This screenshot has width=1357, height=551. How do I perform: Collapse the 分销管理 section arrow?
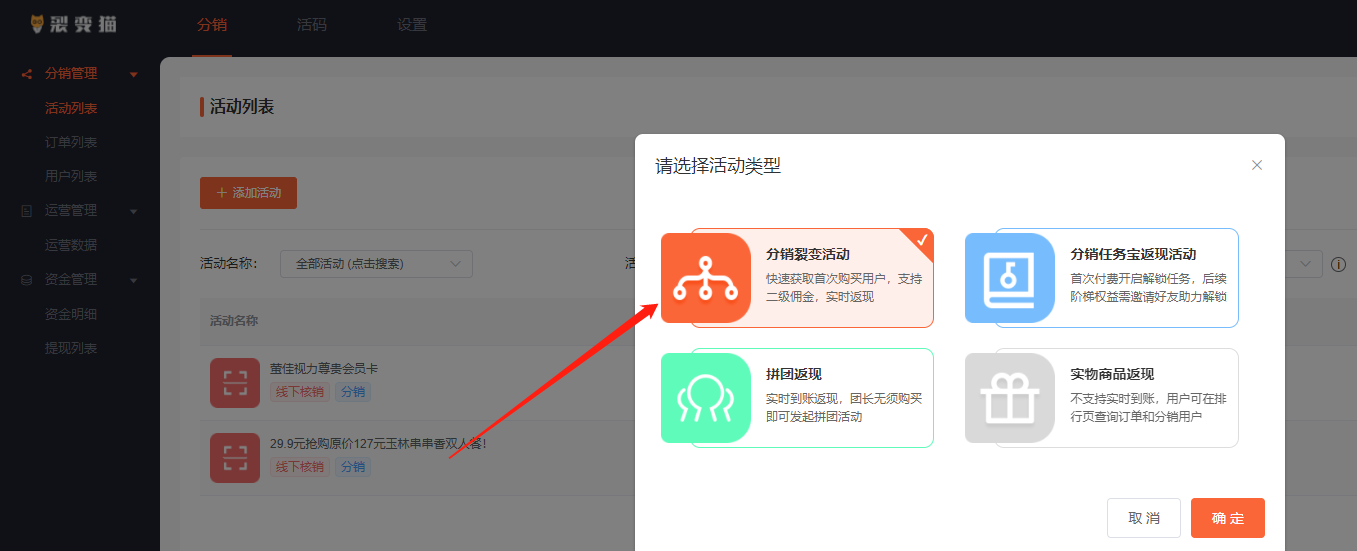tap(134, 75)
